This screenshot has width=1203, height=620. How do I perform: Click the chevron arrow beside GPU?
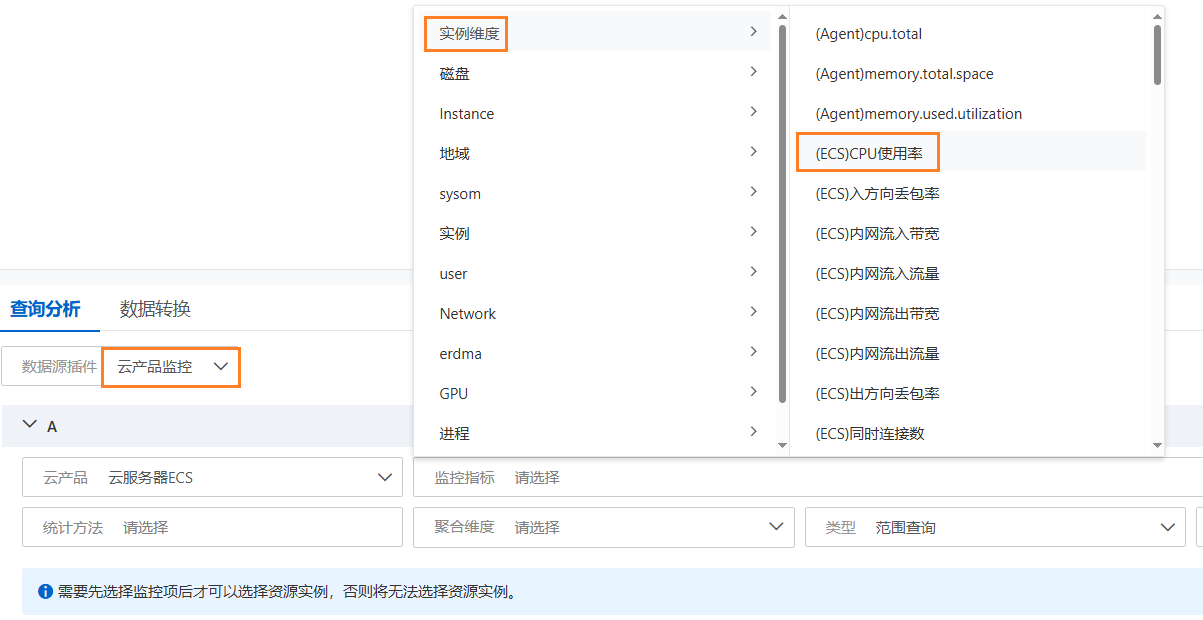pos(754,392)
